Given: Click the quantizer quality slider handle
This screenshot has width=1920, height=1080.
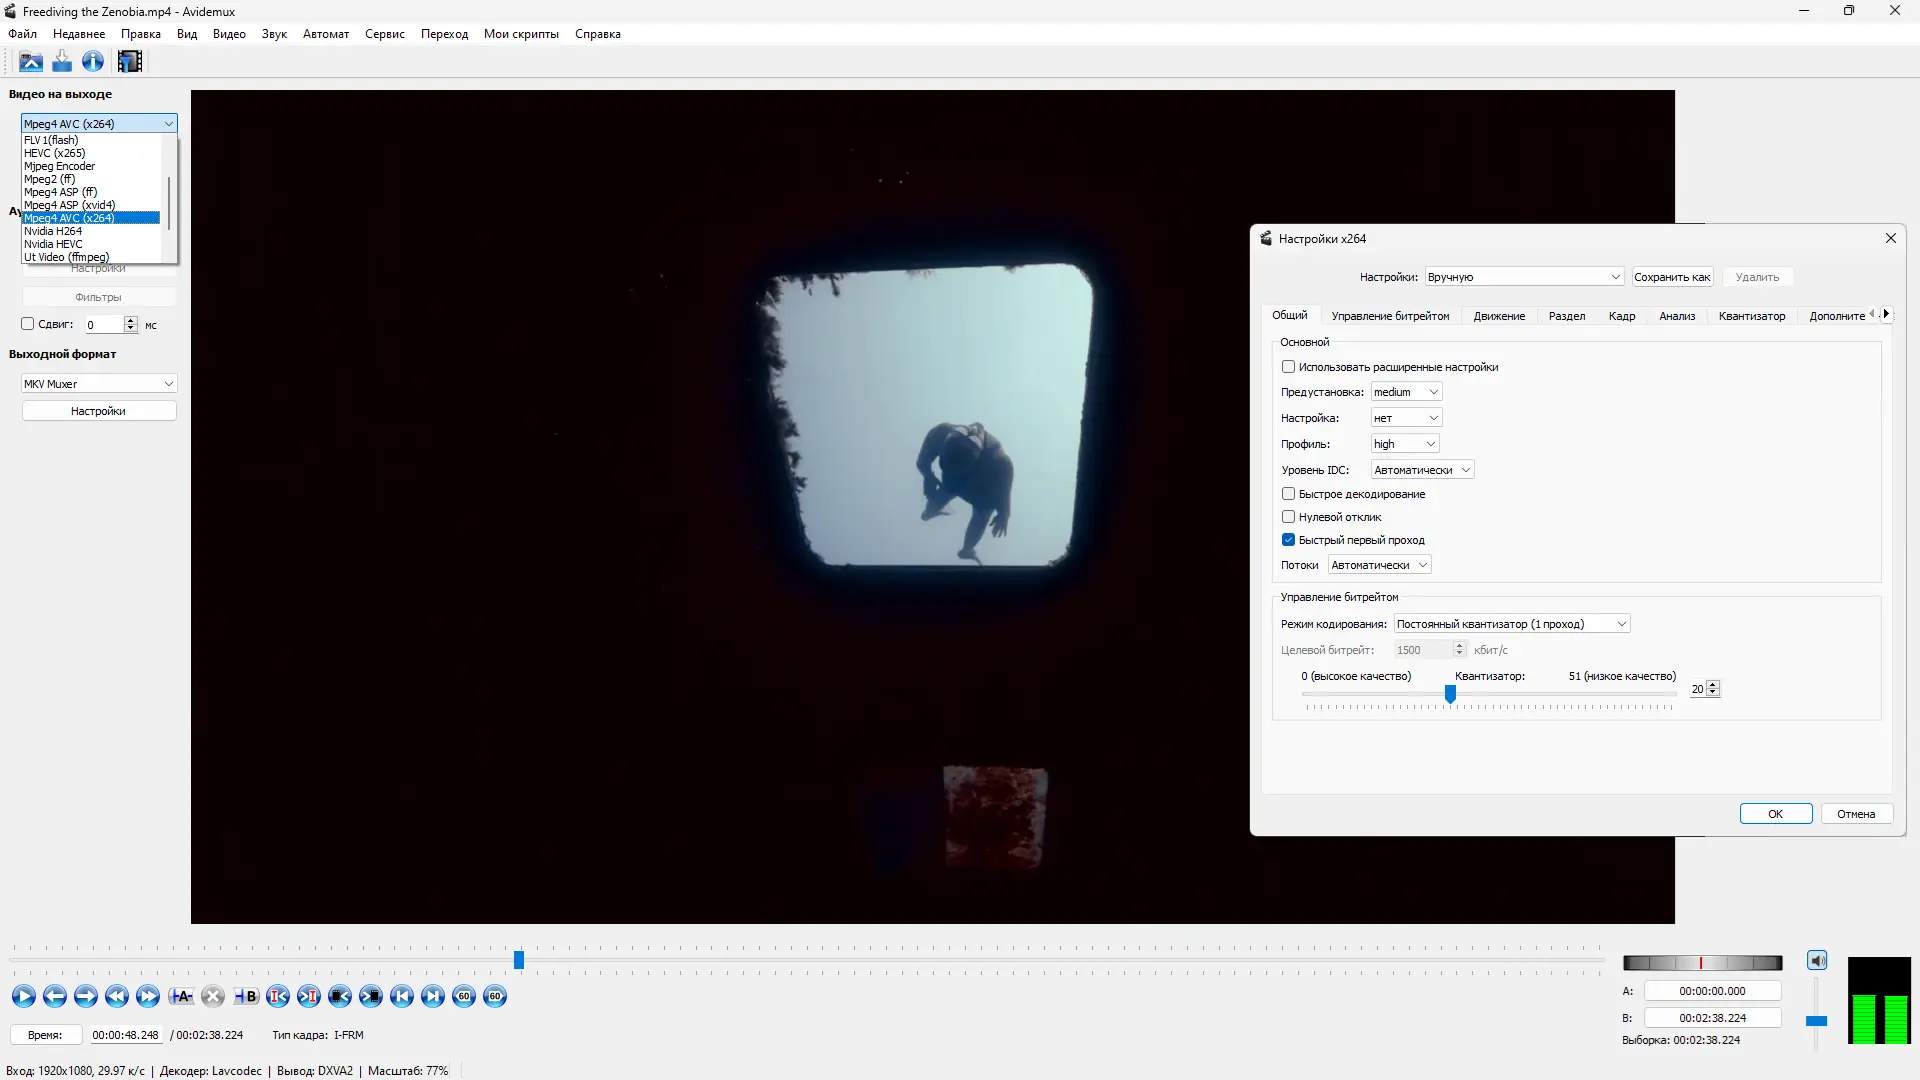Looking at the screenshot, I should (1450, 694).
